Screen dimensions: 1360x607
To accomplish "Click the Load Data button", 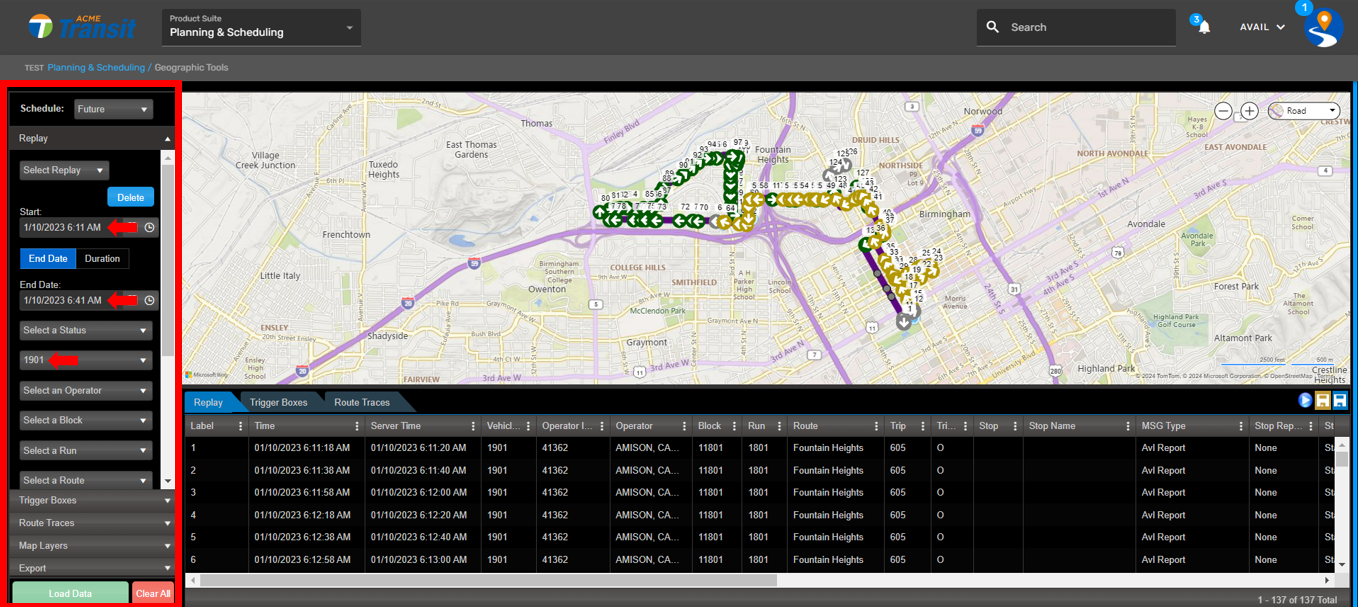I will 70,593.
